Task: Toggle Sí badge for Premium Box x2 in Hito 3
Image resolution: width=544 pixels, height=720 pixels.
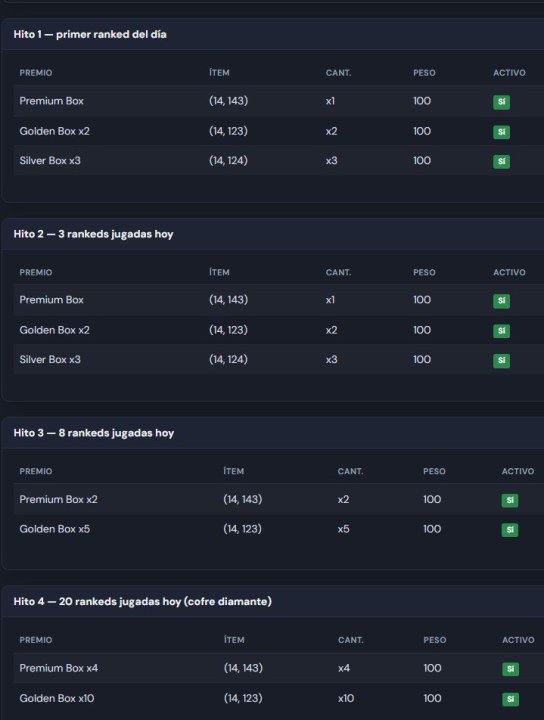Action: click(x=510, y=500)
